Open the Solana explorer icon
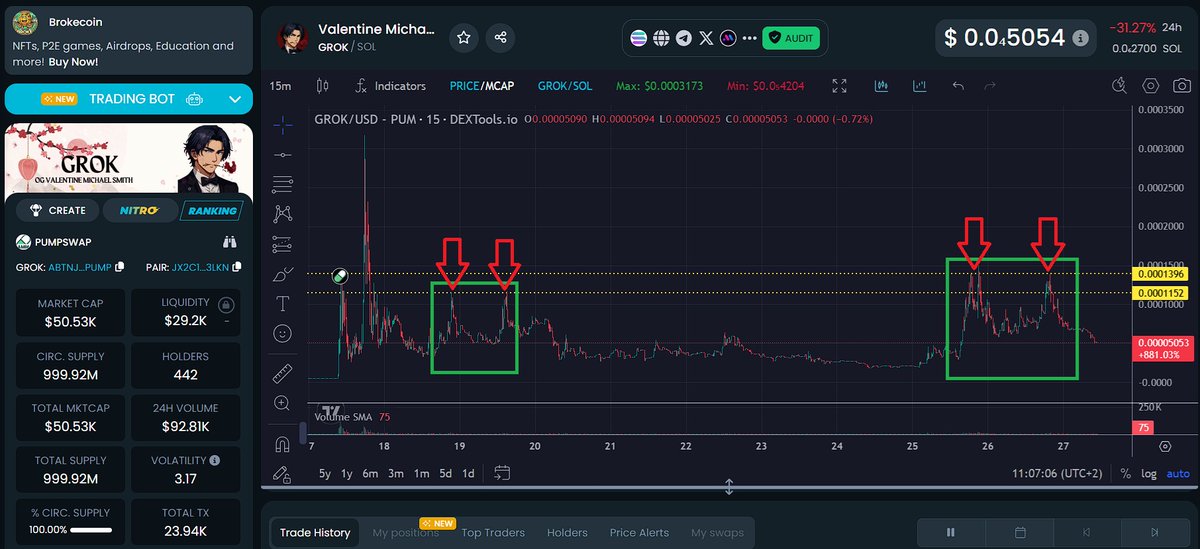Viewport: 1200px width, 549px height. click(639, 38)
